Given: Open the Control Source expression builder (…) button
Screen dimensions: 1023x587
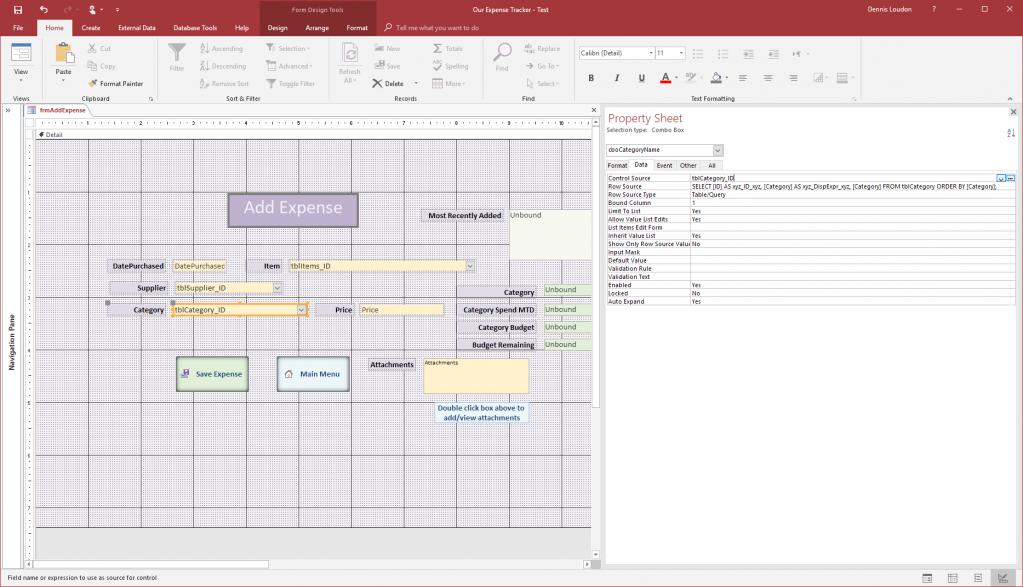Looking at the screenshot, I should tap(1010, 178).
